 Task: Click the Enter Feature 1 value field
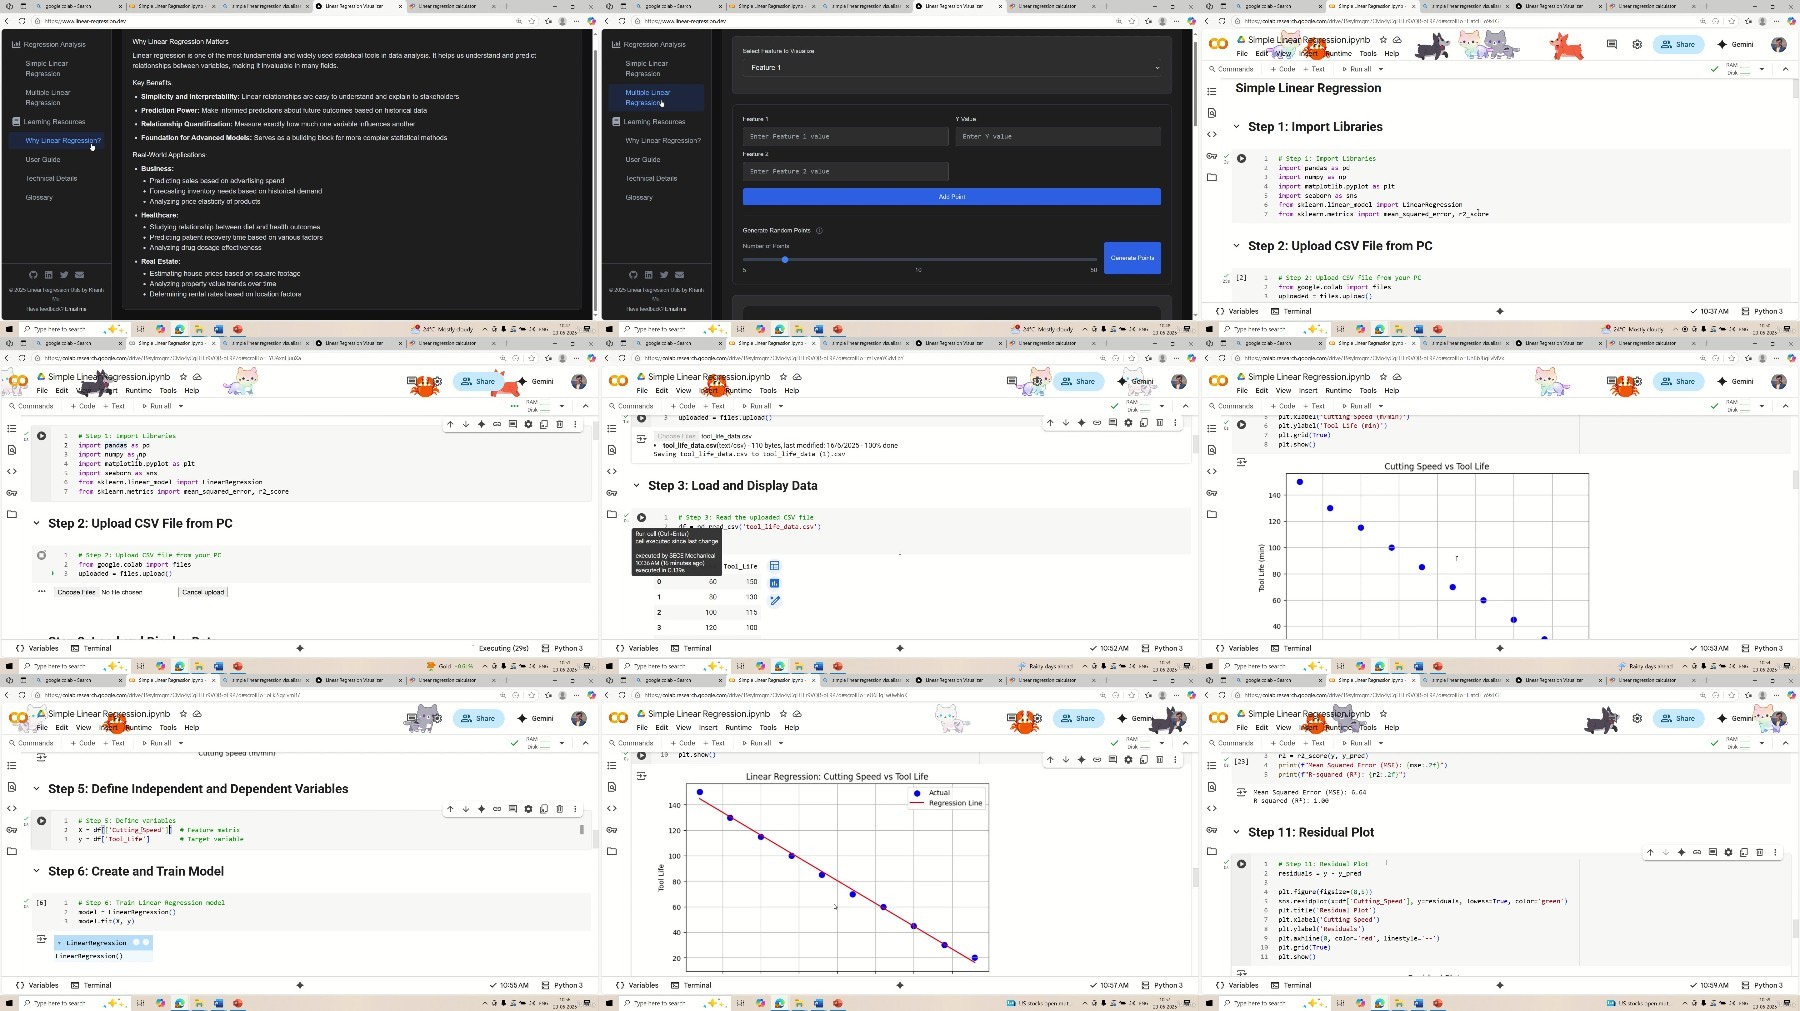coord(845,136)
